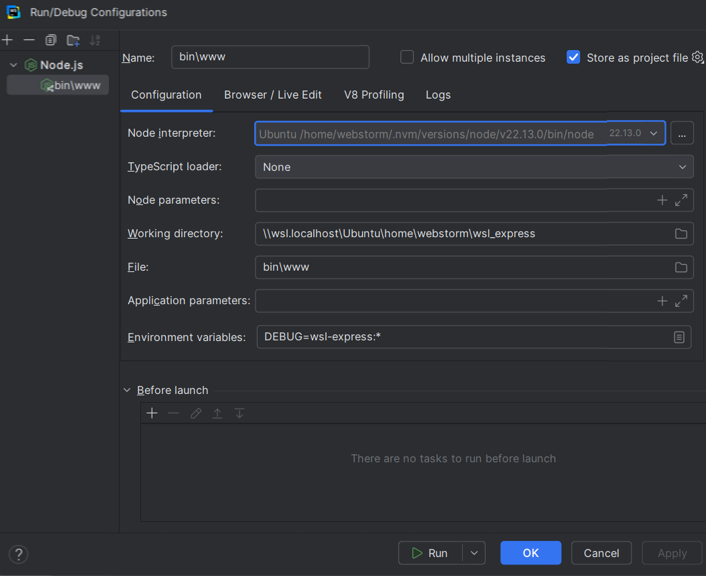The height and width of the screenshot is (576, 706).
Task: Copy the selected configuration
Action: pyautogui.click(x=51, y=40)
